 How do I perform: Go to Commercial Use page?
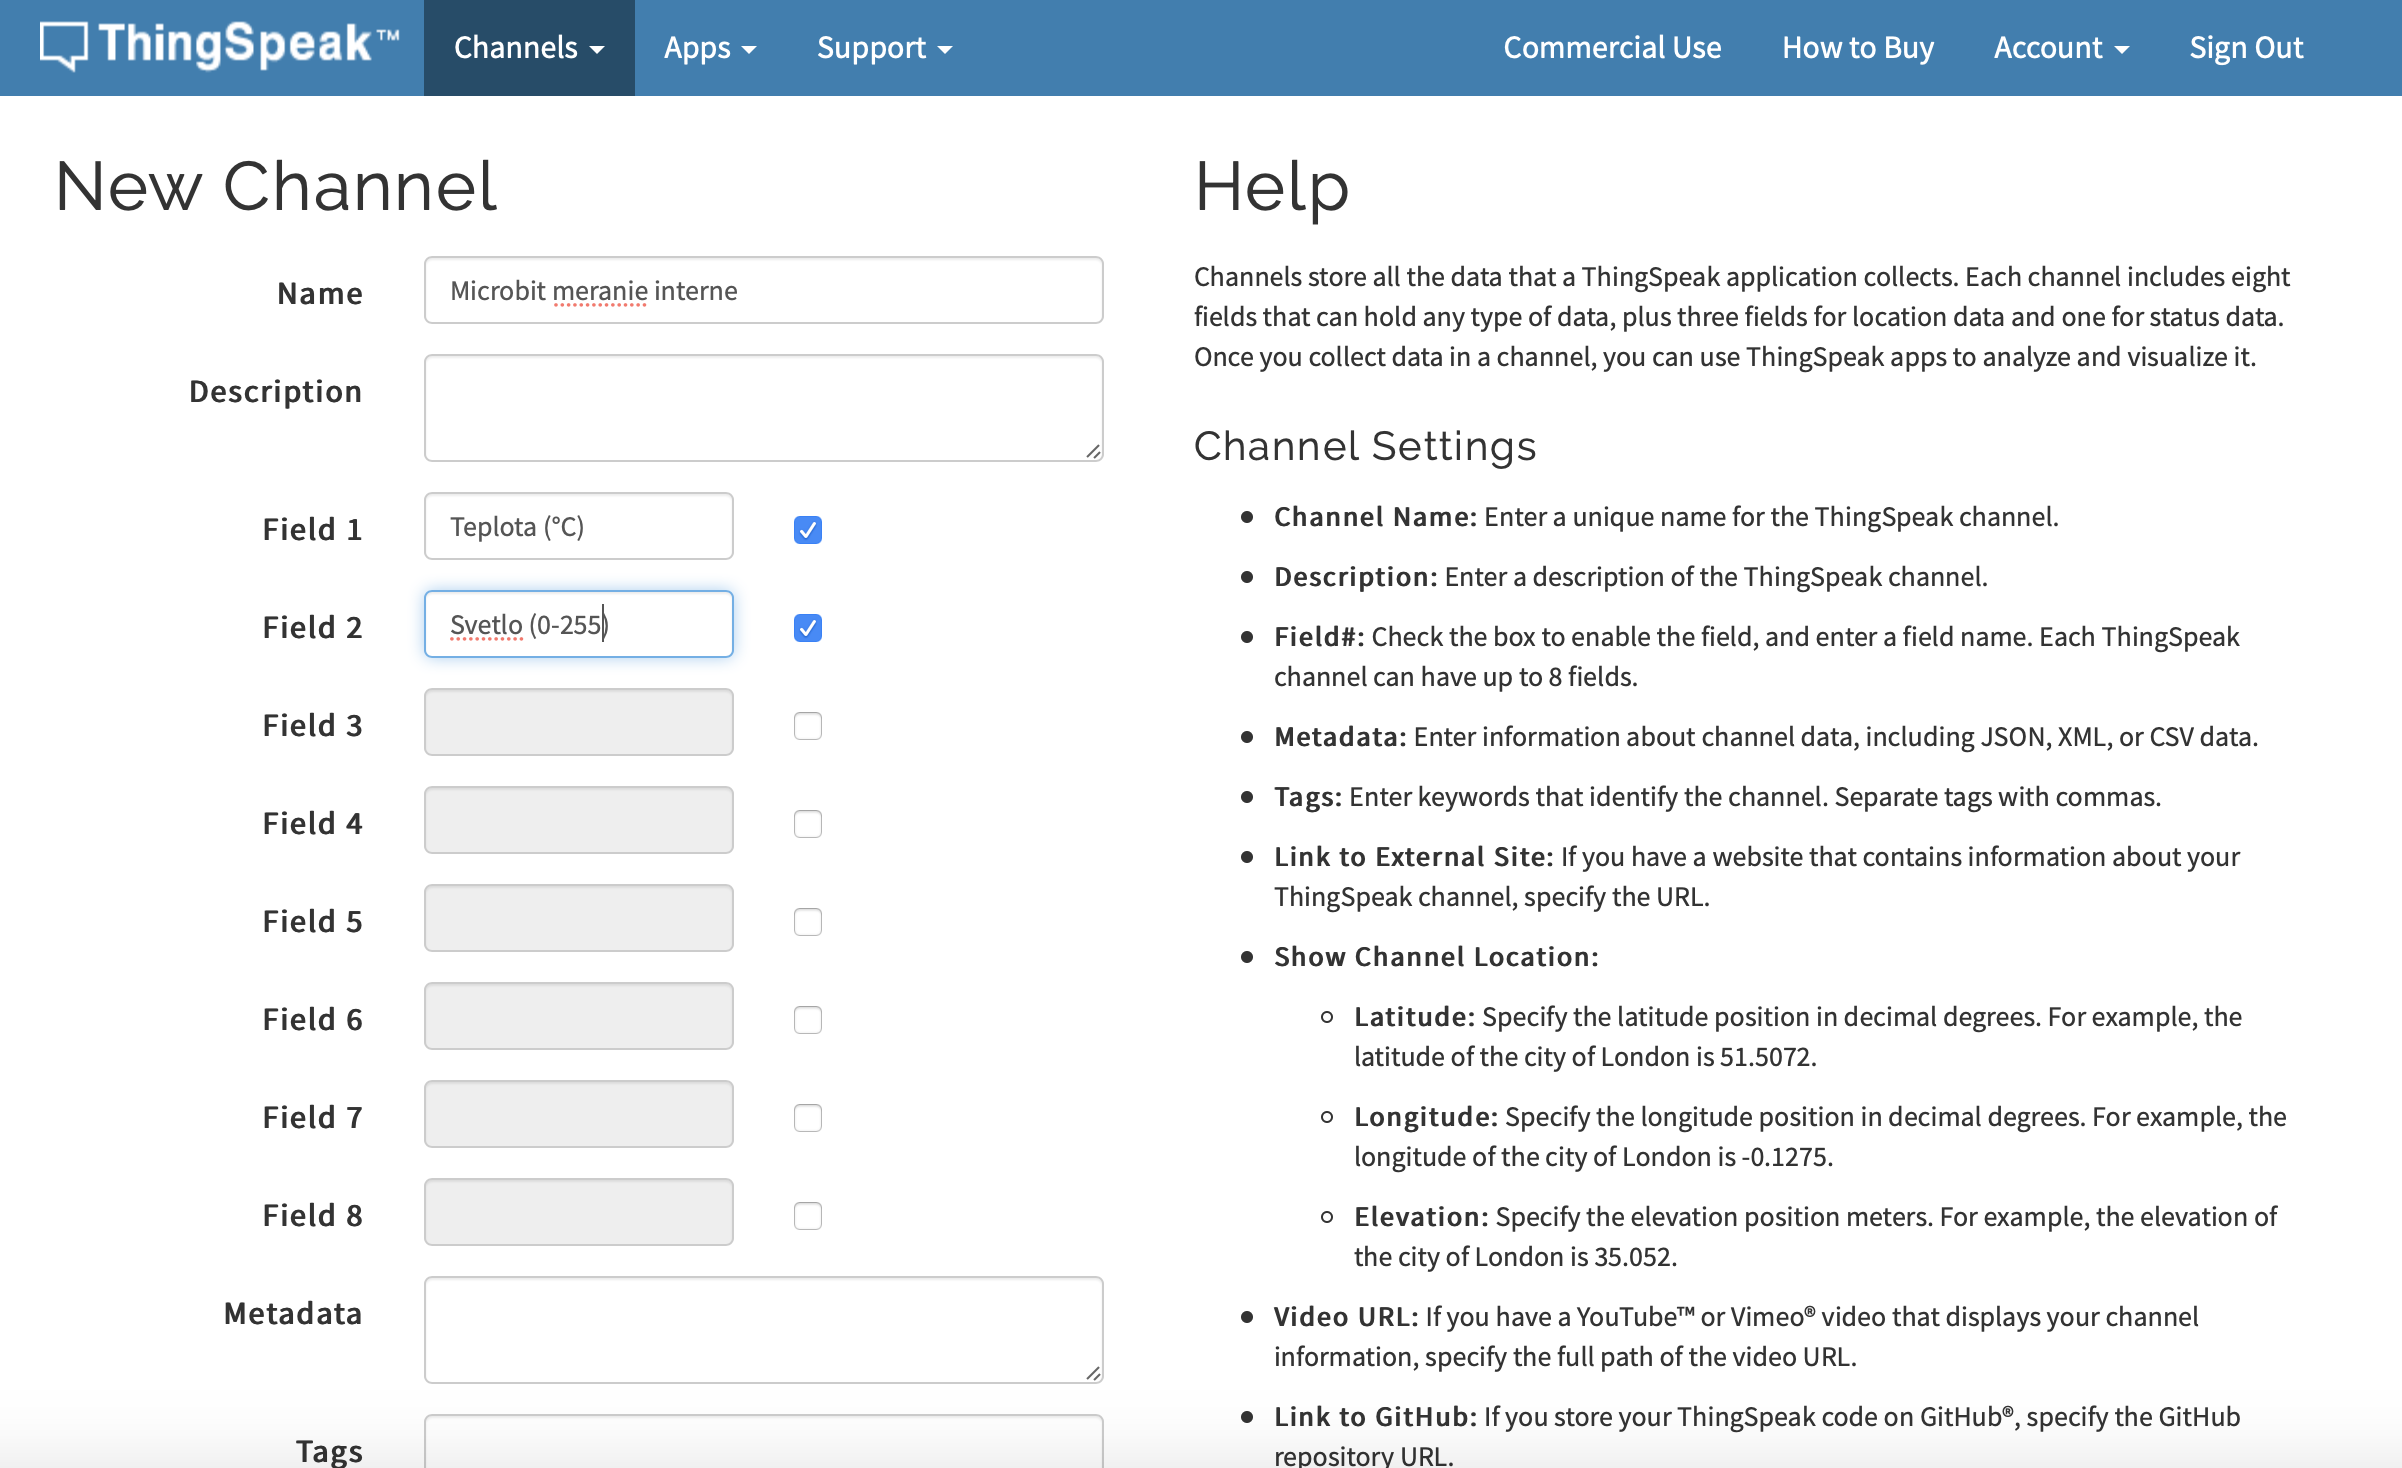[x=1612, y=48]
